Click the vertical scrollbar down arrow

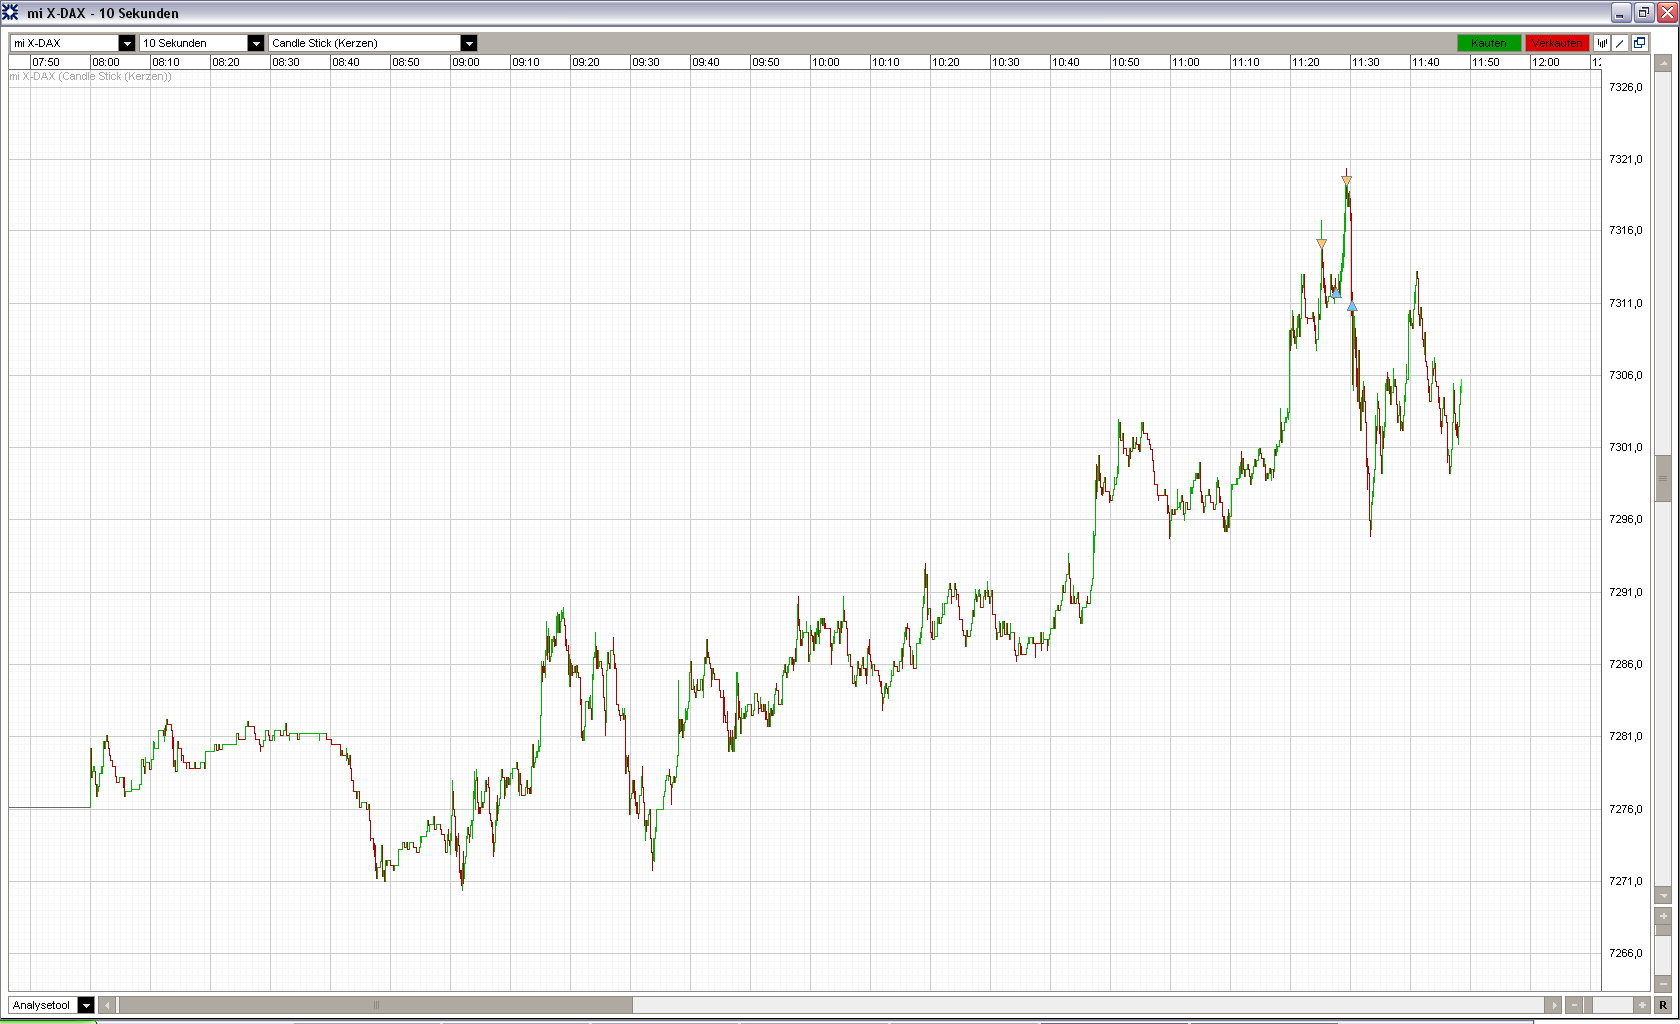tap(1664, 895)
